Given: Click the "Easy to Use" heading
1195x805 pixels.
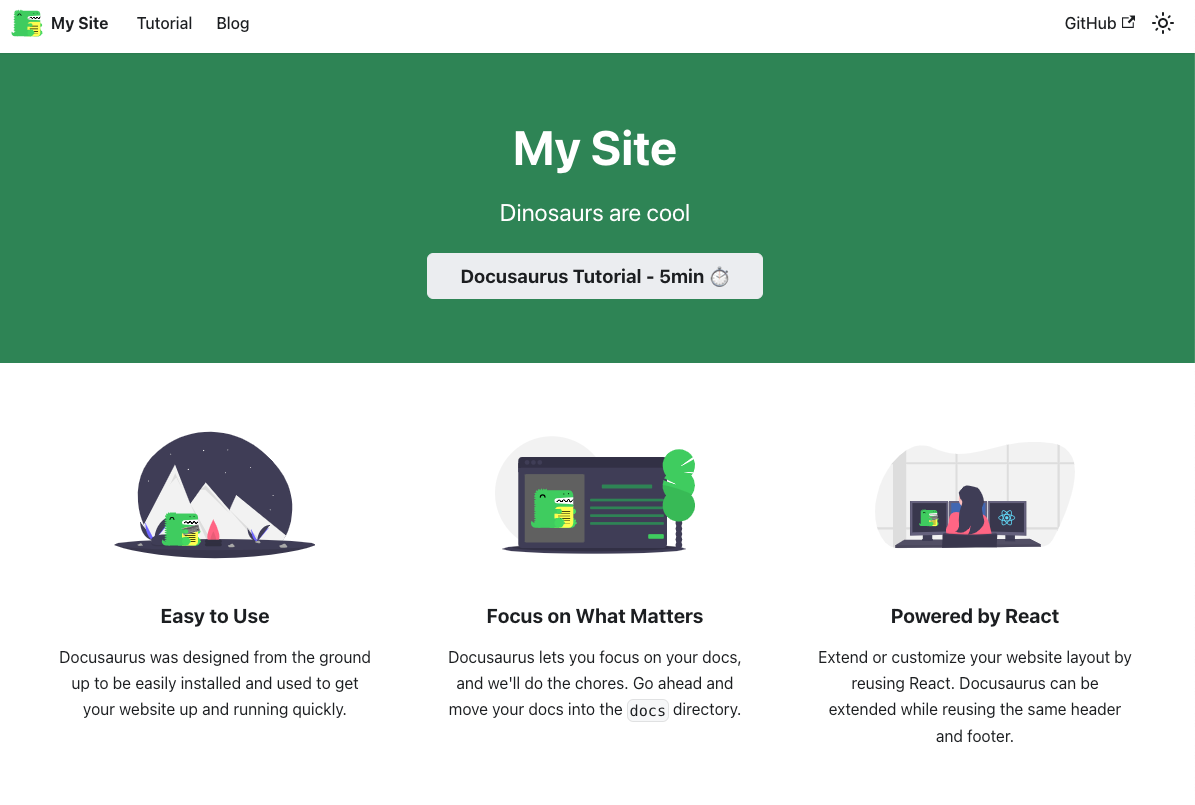Looking at the screenshot, I should click(x=215, y=616).
